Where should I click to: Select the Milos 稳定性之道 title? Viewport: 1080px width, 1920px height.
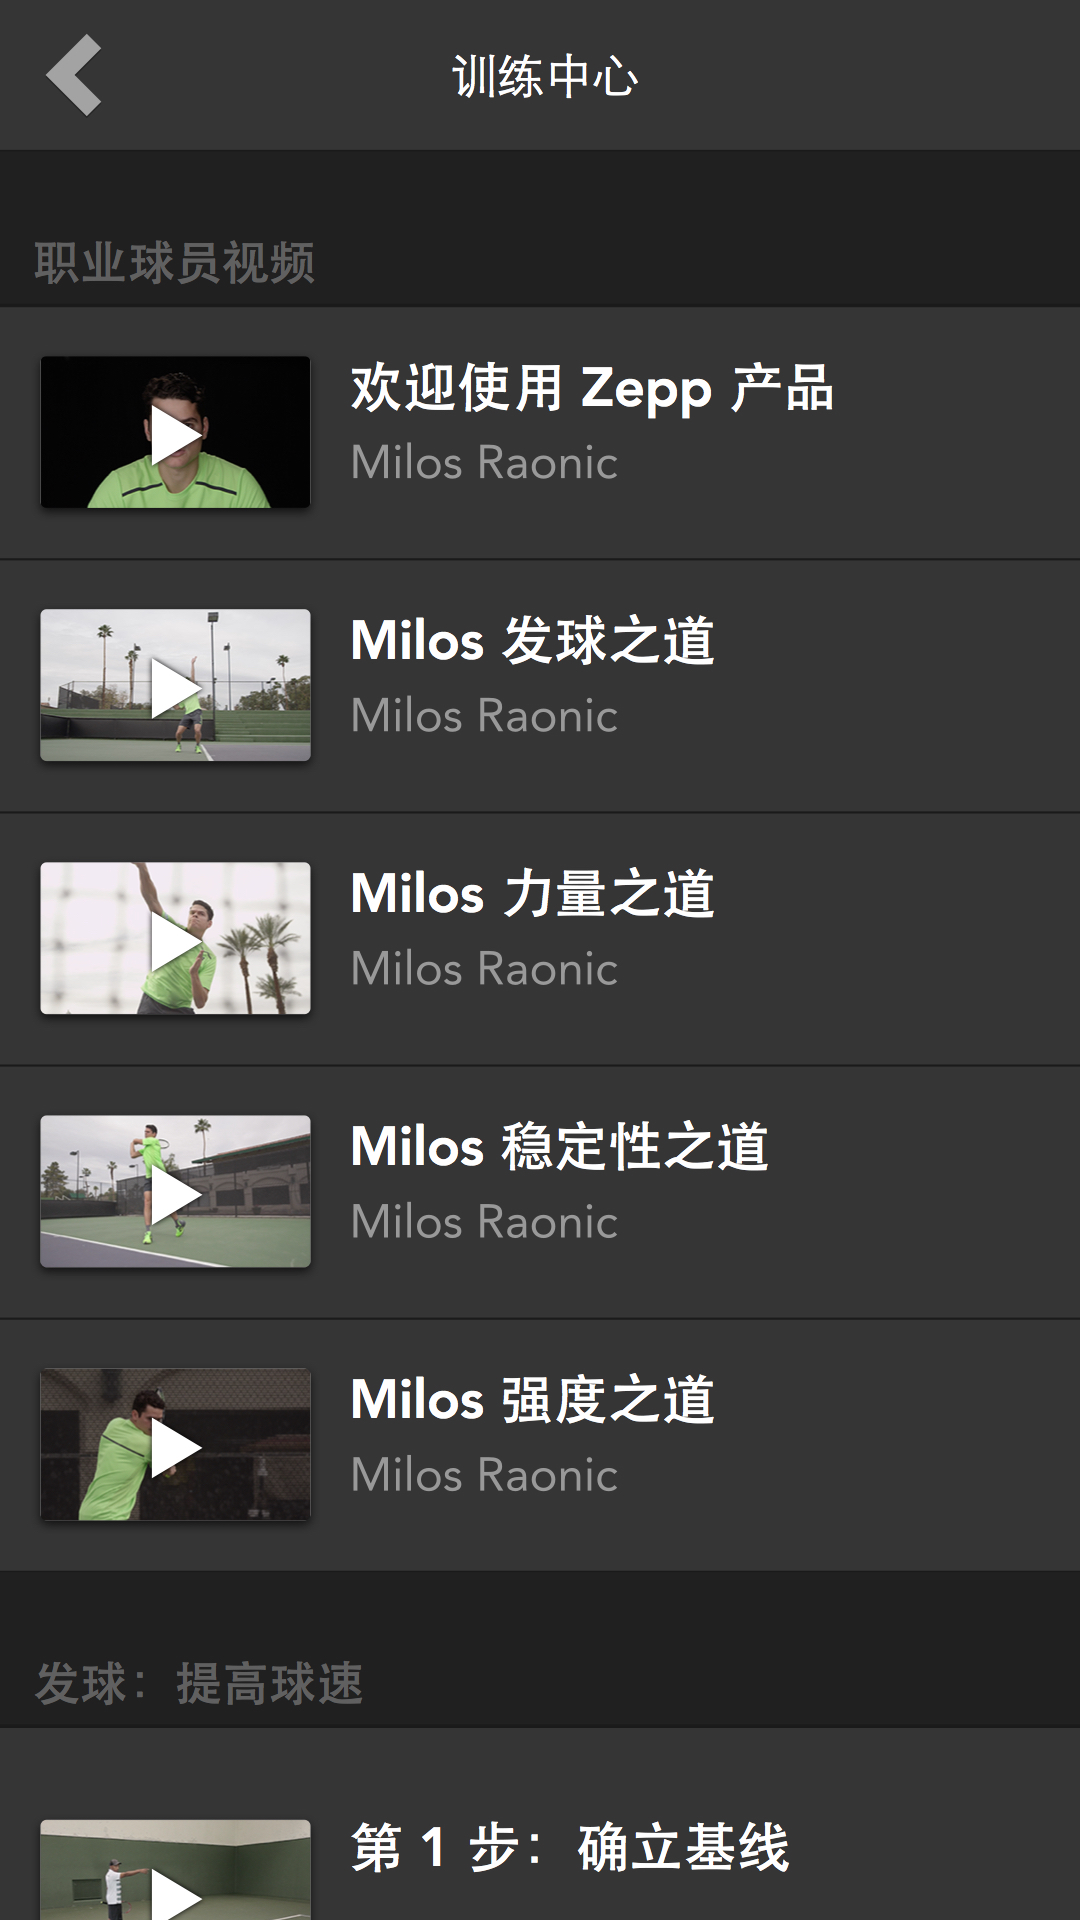coord(559,1147)
